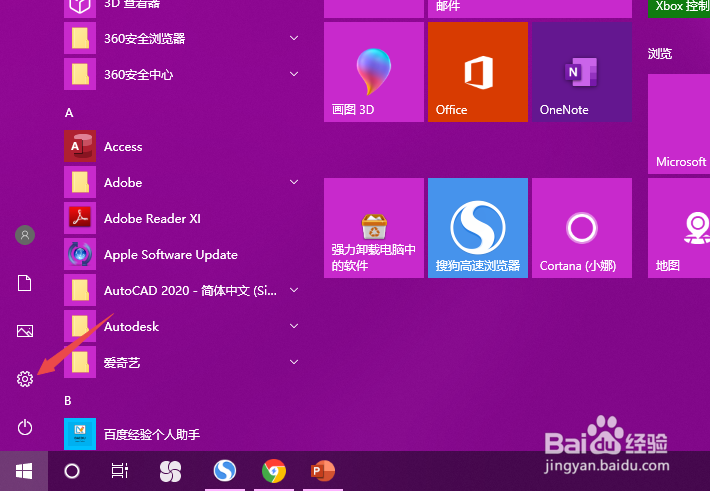Open the 地图 map tile

pyautogui.click(x=679, y=228)
